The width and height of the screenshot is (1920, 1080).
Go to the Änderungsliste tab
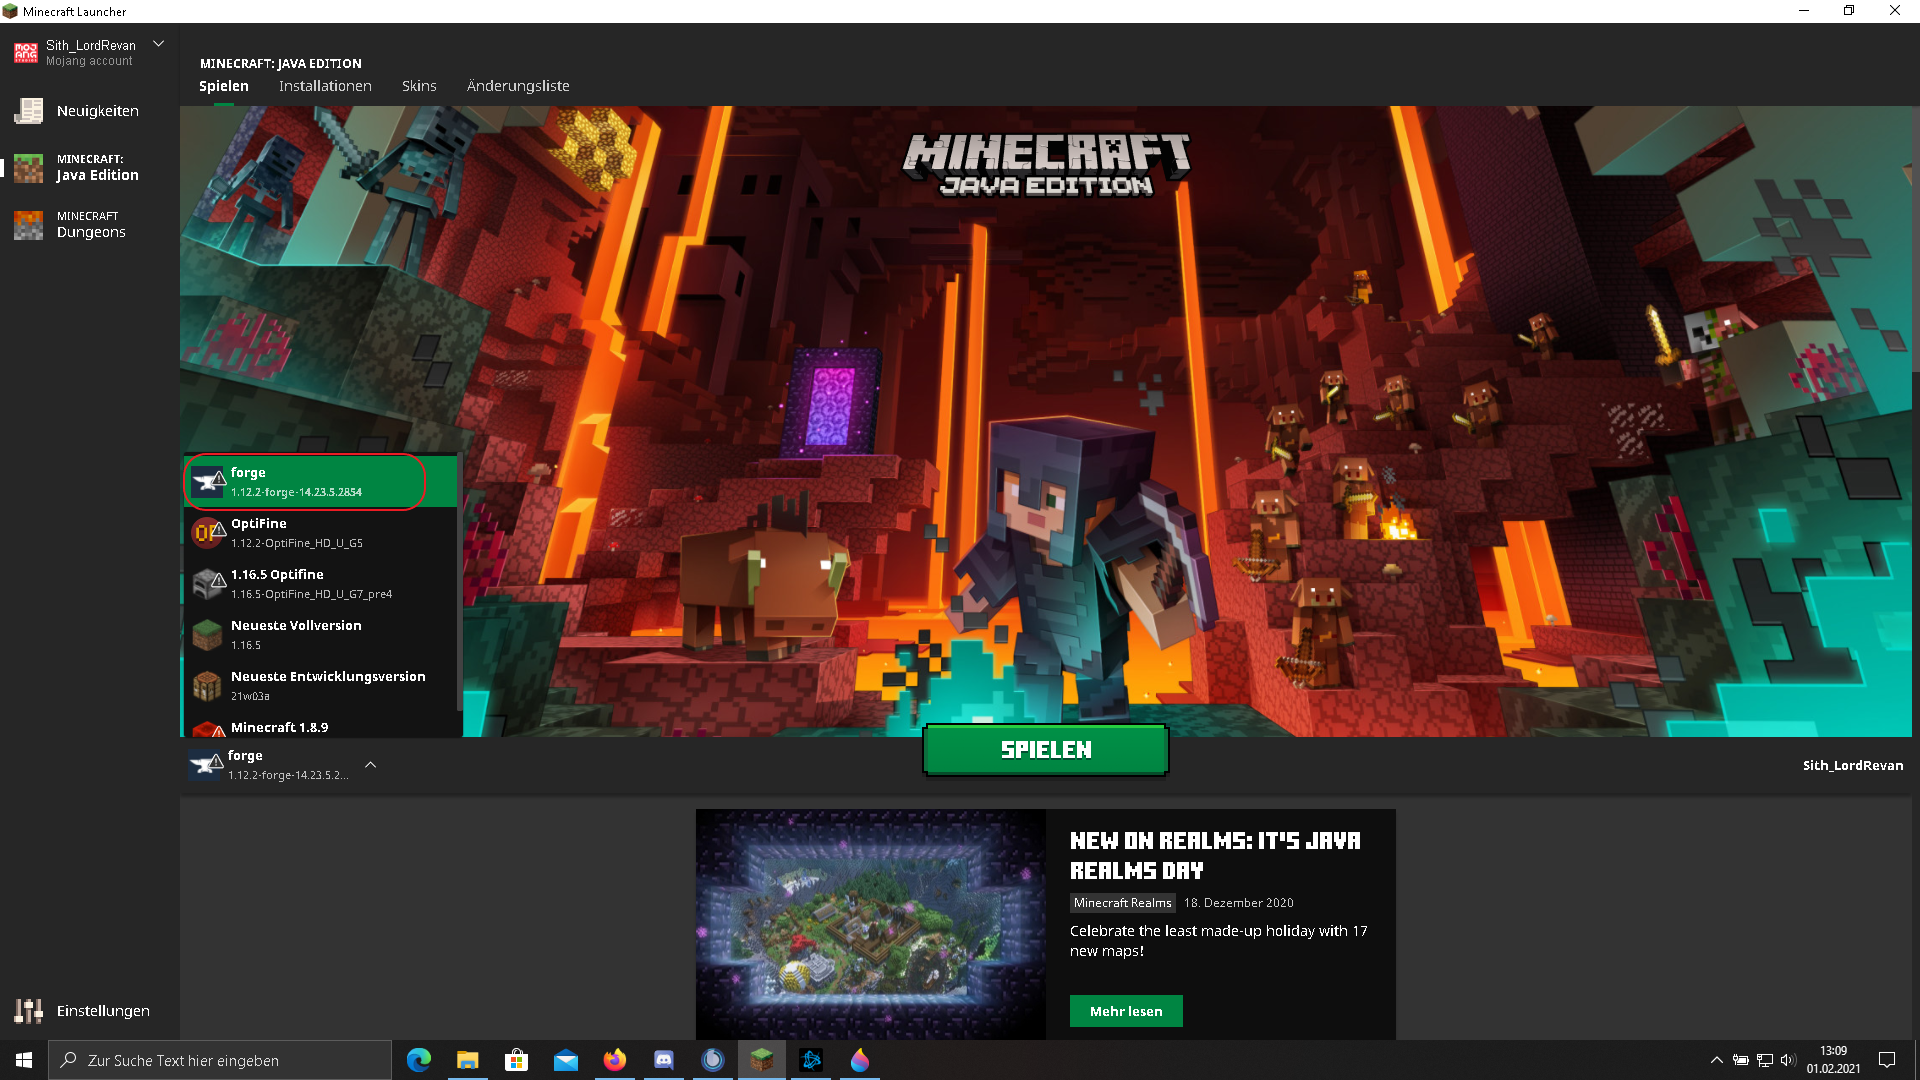pos(518,86)
